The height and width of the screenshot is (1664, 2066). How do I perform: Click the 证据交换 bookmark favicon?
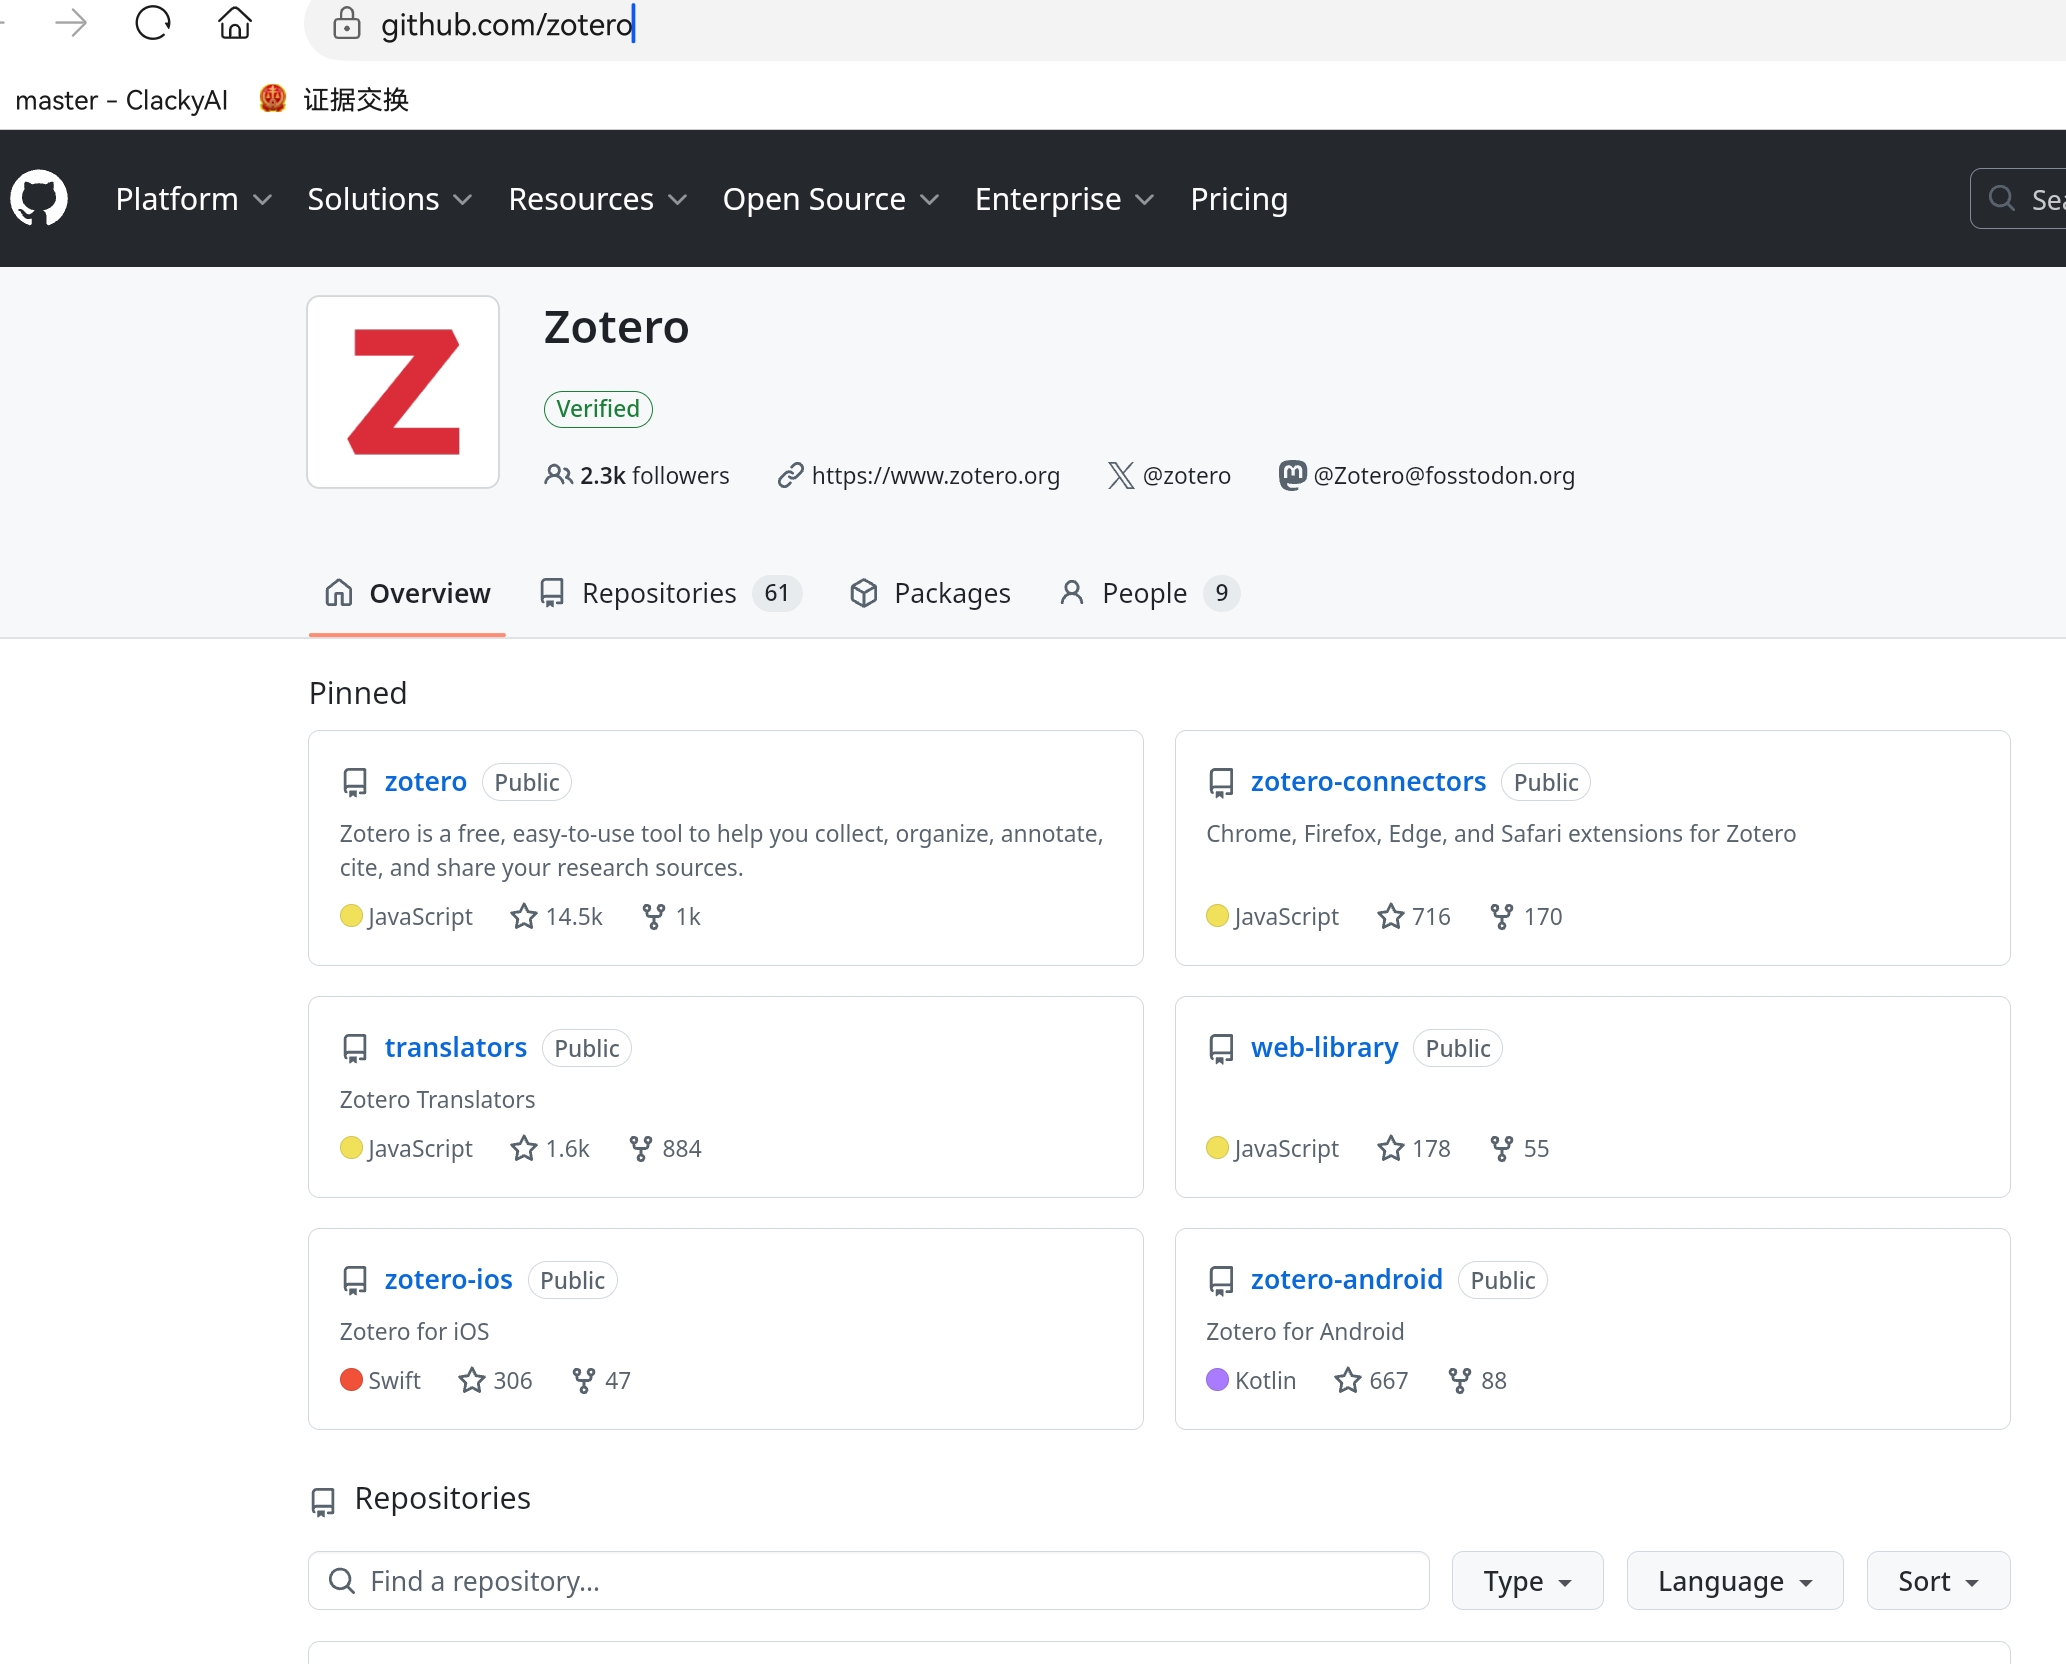pyautogui.click(x=272, y=98)
